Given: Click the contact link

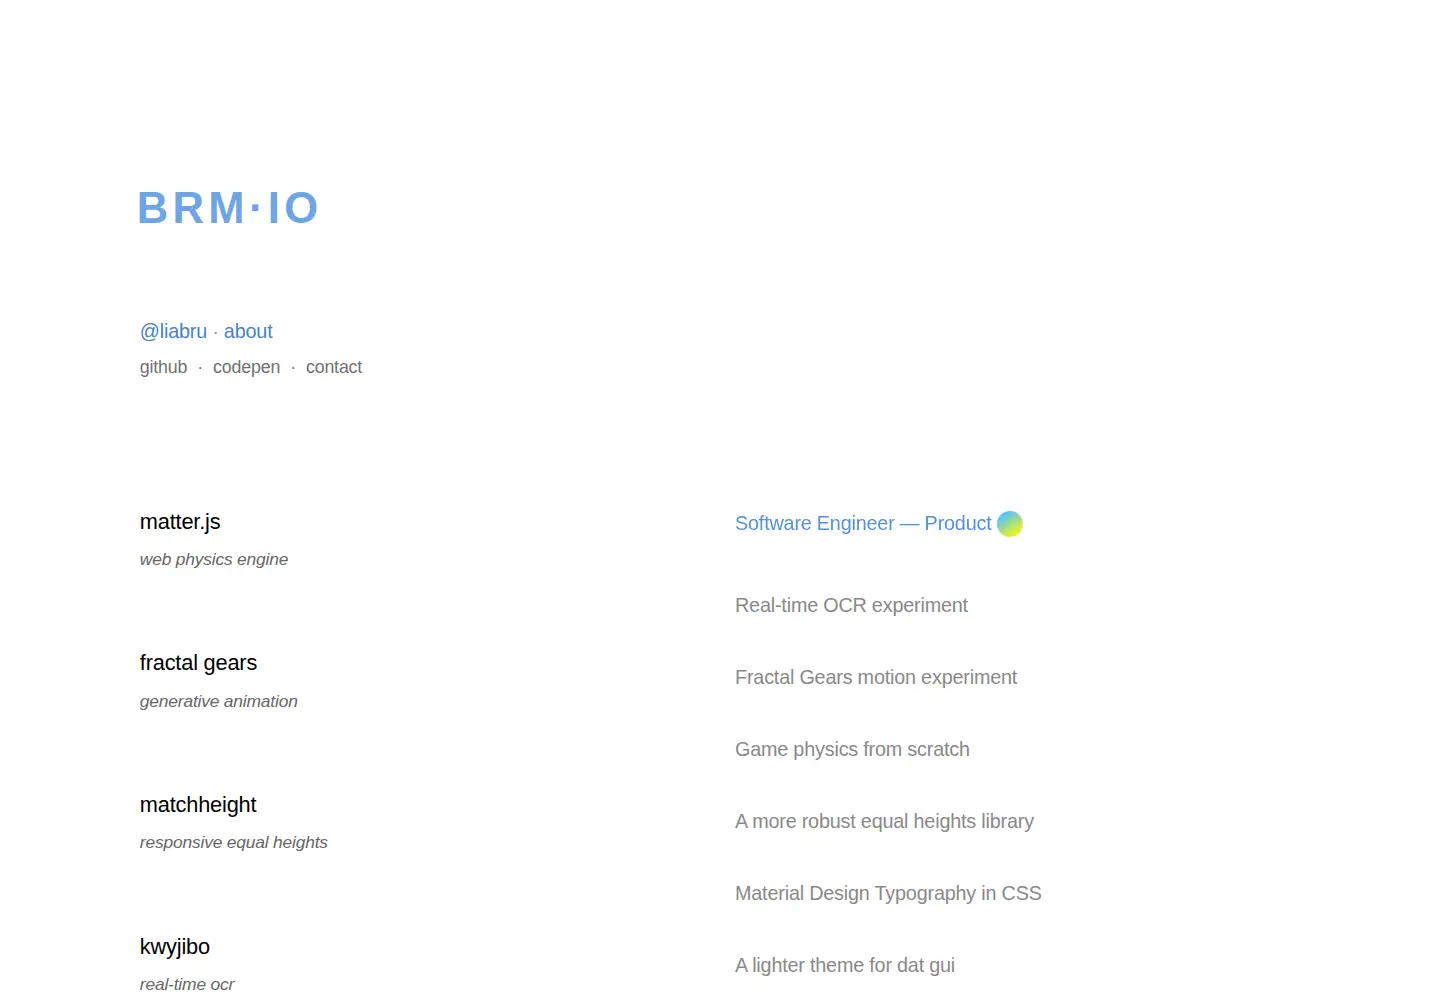Looking at the screenshot, I should (x=334, y=367).
